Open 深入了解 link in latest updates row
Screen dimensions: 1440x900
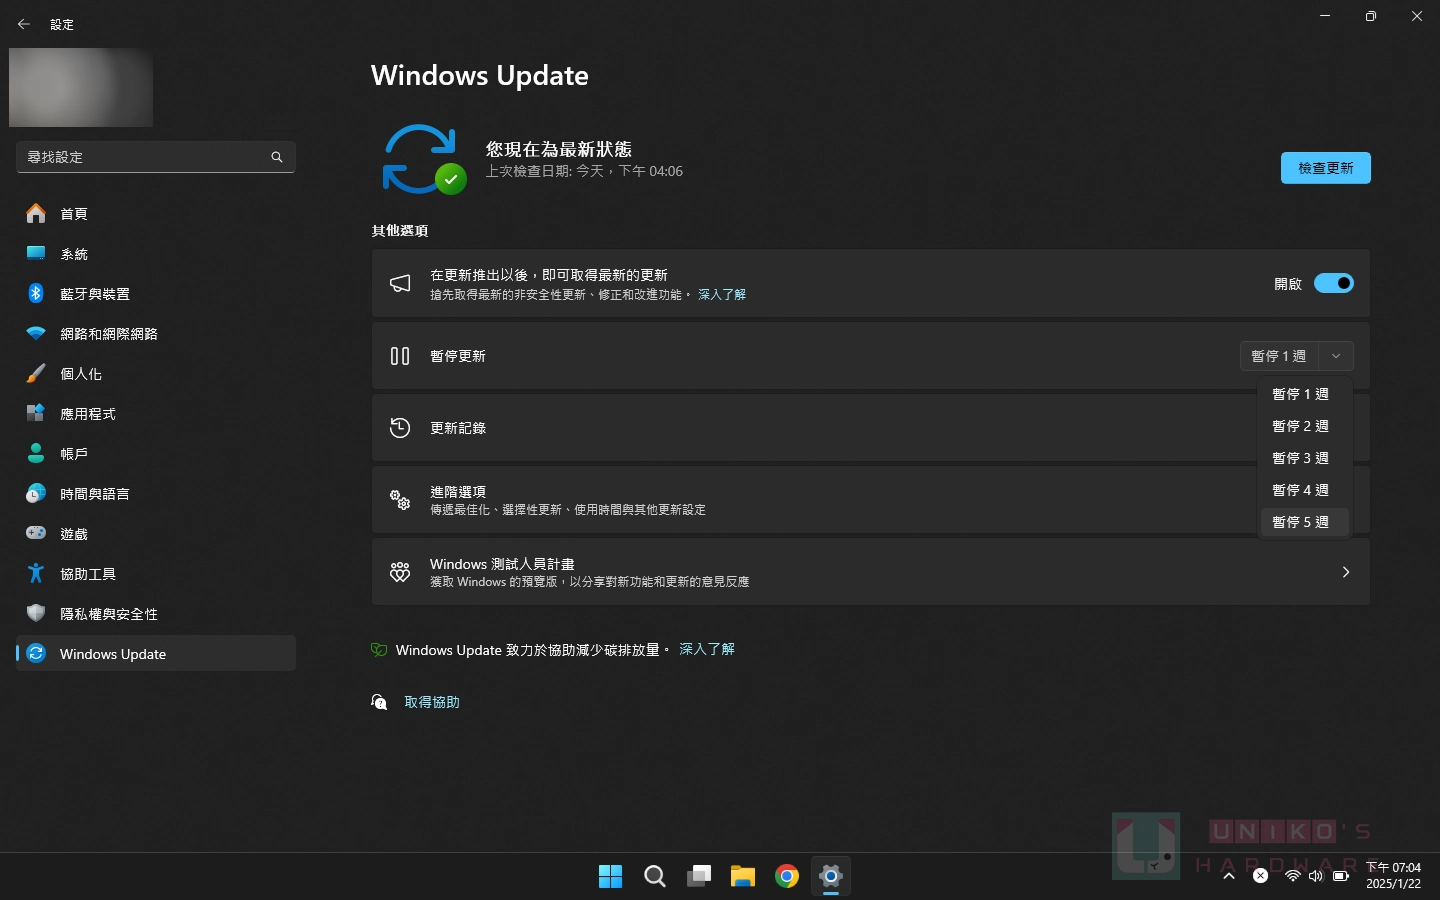pyautogui.click(x=722, y=295)
